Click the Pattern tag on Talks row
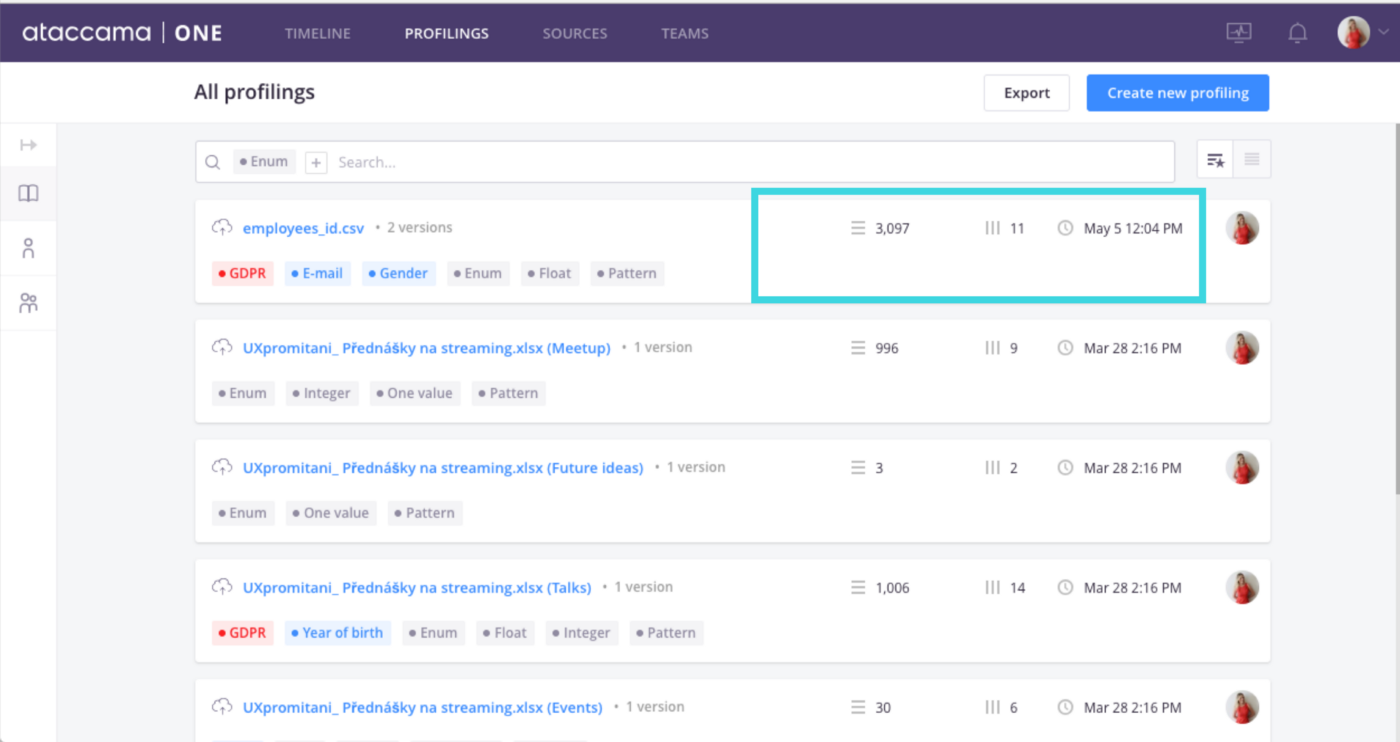 pyautogui.click(x=666, y=633)
